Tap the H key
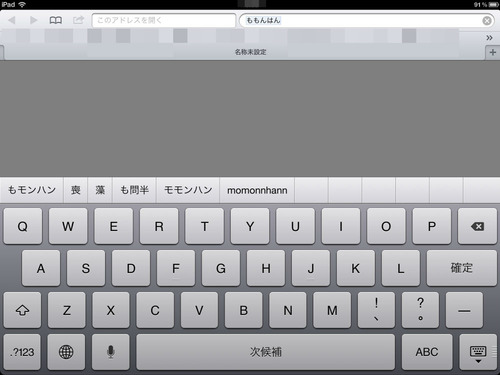Image resolution: width=500 pixels, height=375 pixels. click(266, 268)
